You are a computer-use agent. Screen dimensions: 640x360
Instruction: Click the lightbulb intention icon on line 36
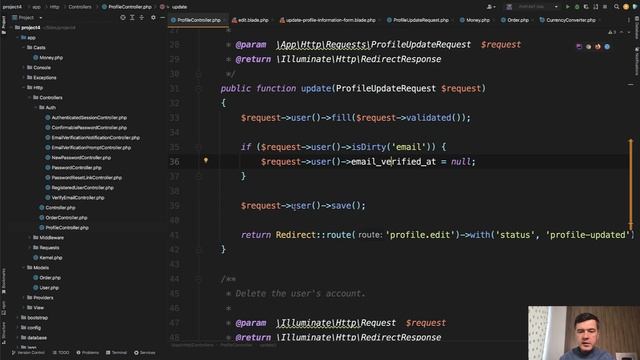[x=206, y=160]
